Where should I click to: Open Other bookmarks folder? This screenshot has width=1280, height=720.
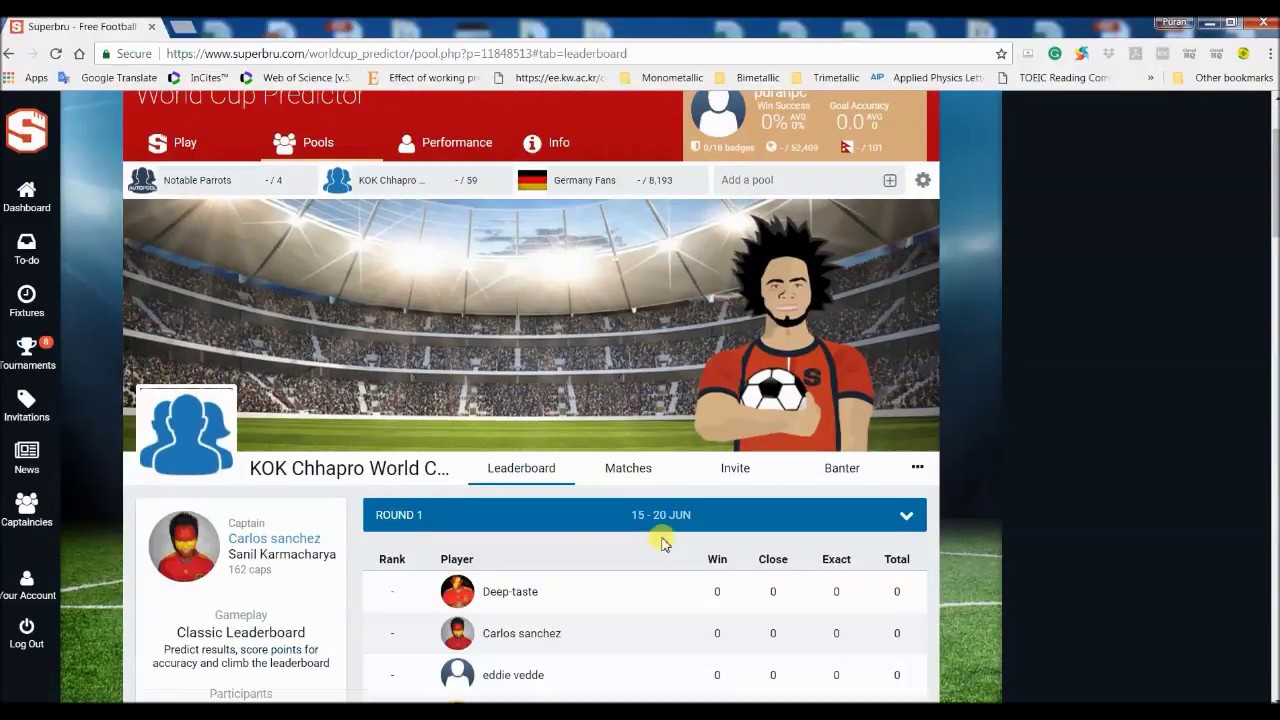tap(1223, 78)
